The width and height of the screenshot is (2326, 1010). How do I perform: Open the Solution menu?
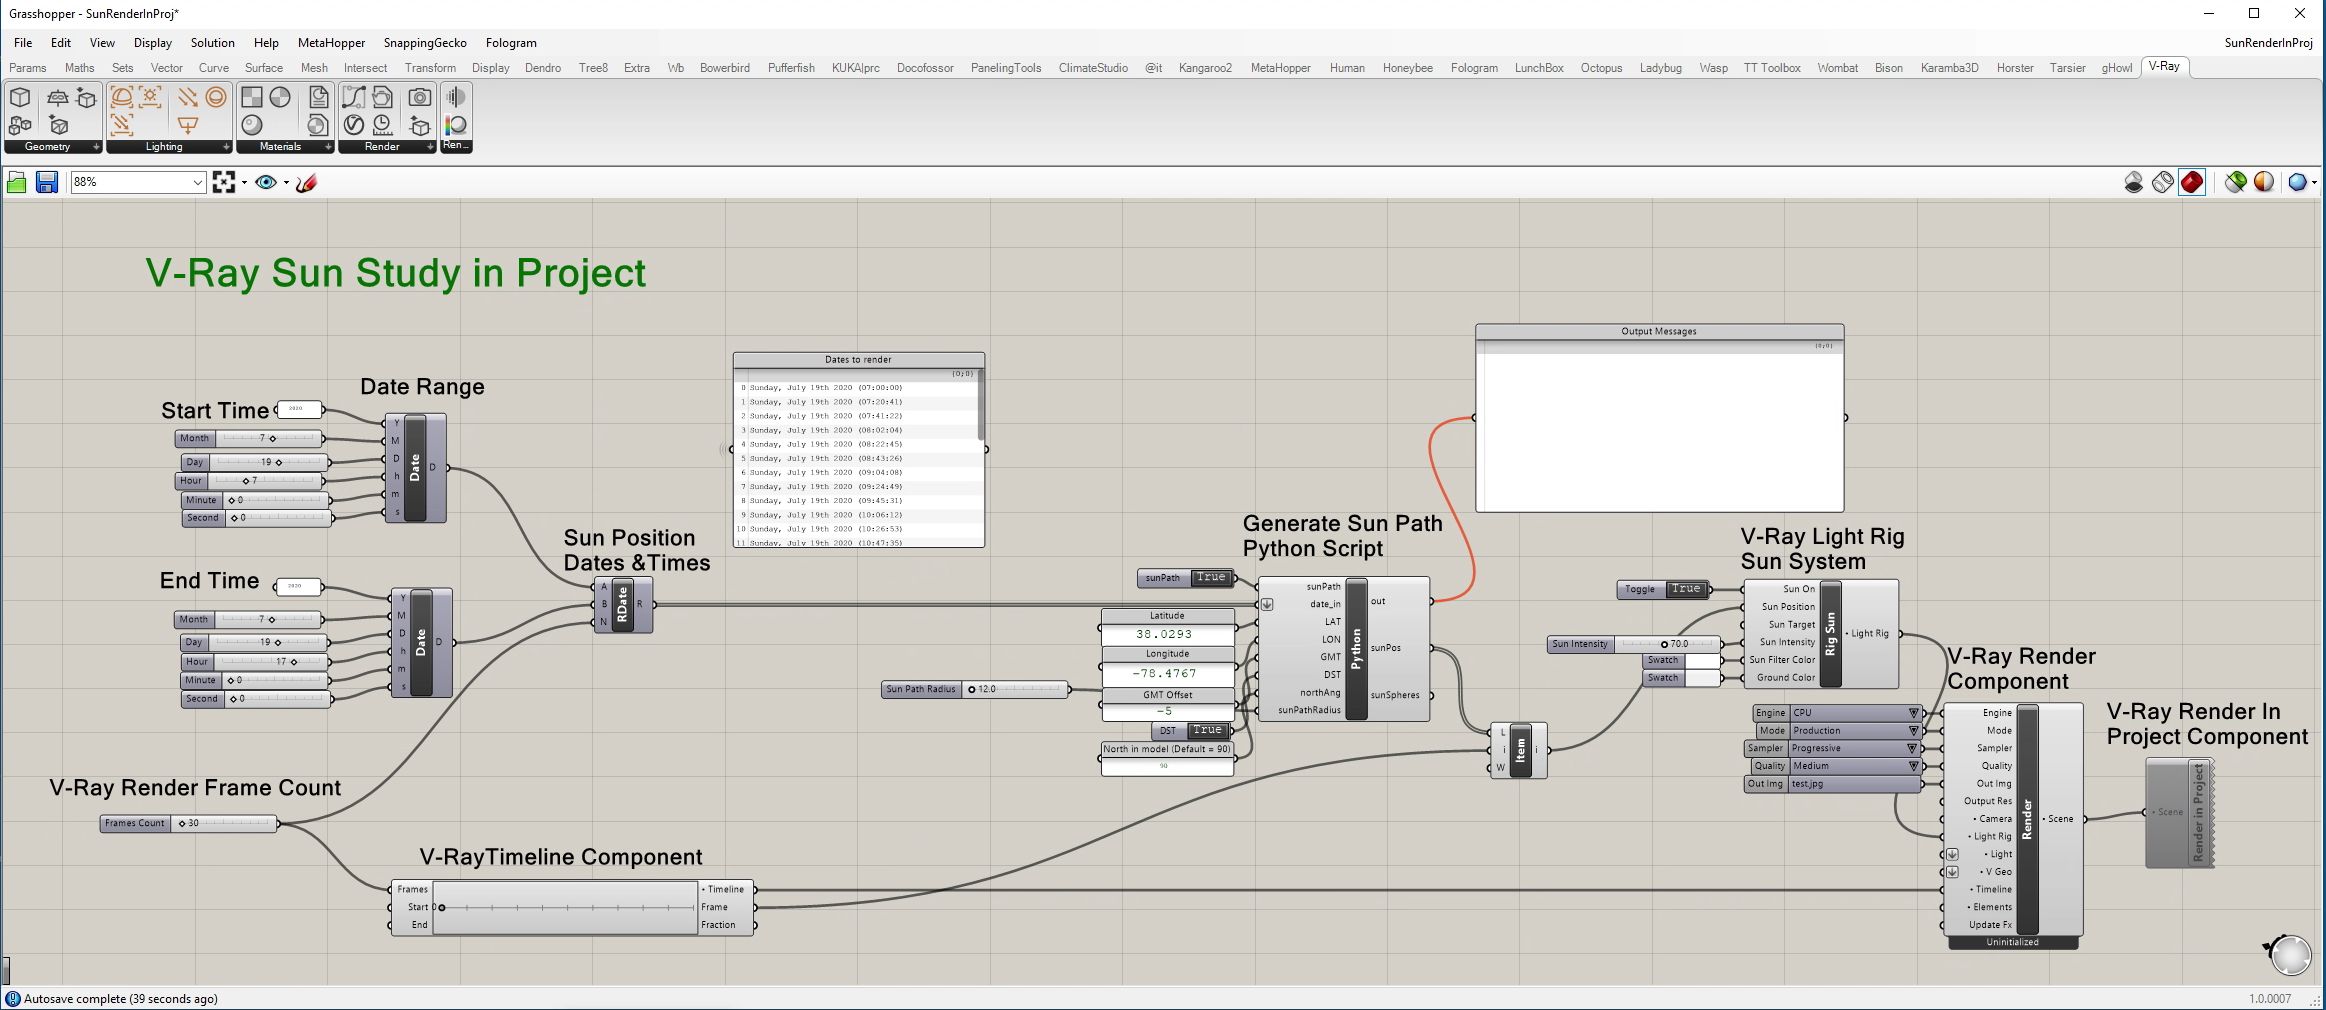click(x=213, y=43)
